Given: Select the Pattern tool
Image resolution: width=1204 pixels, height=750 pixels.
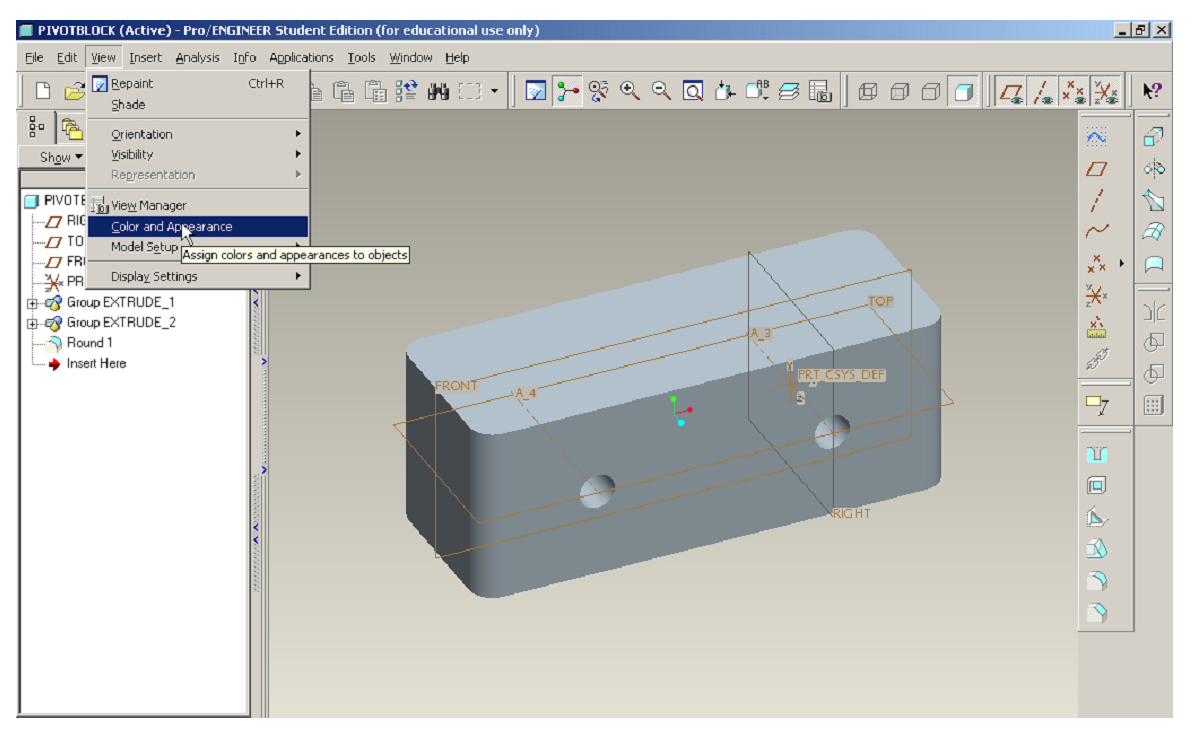Looking at the screenshot, I should pyautogui.click(x=1153, y=405).
